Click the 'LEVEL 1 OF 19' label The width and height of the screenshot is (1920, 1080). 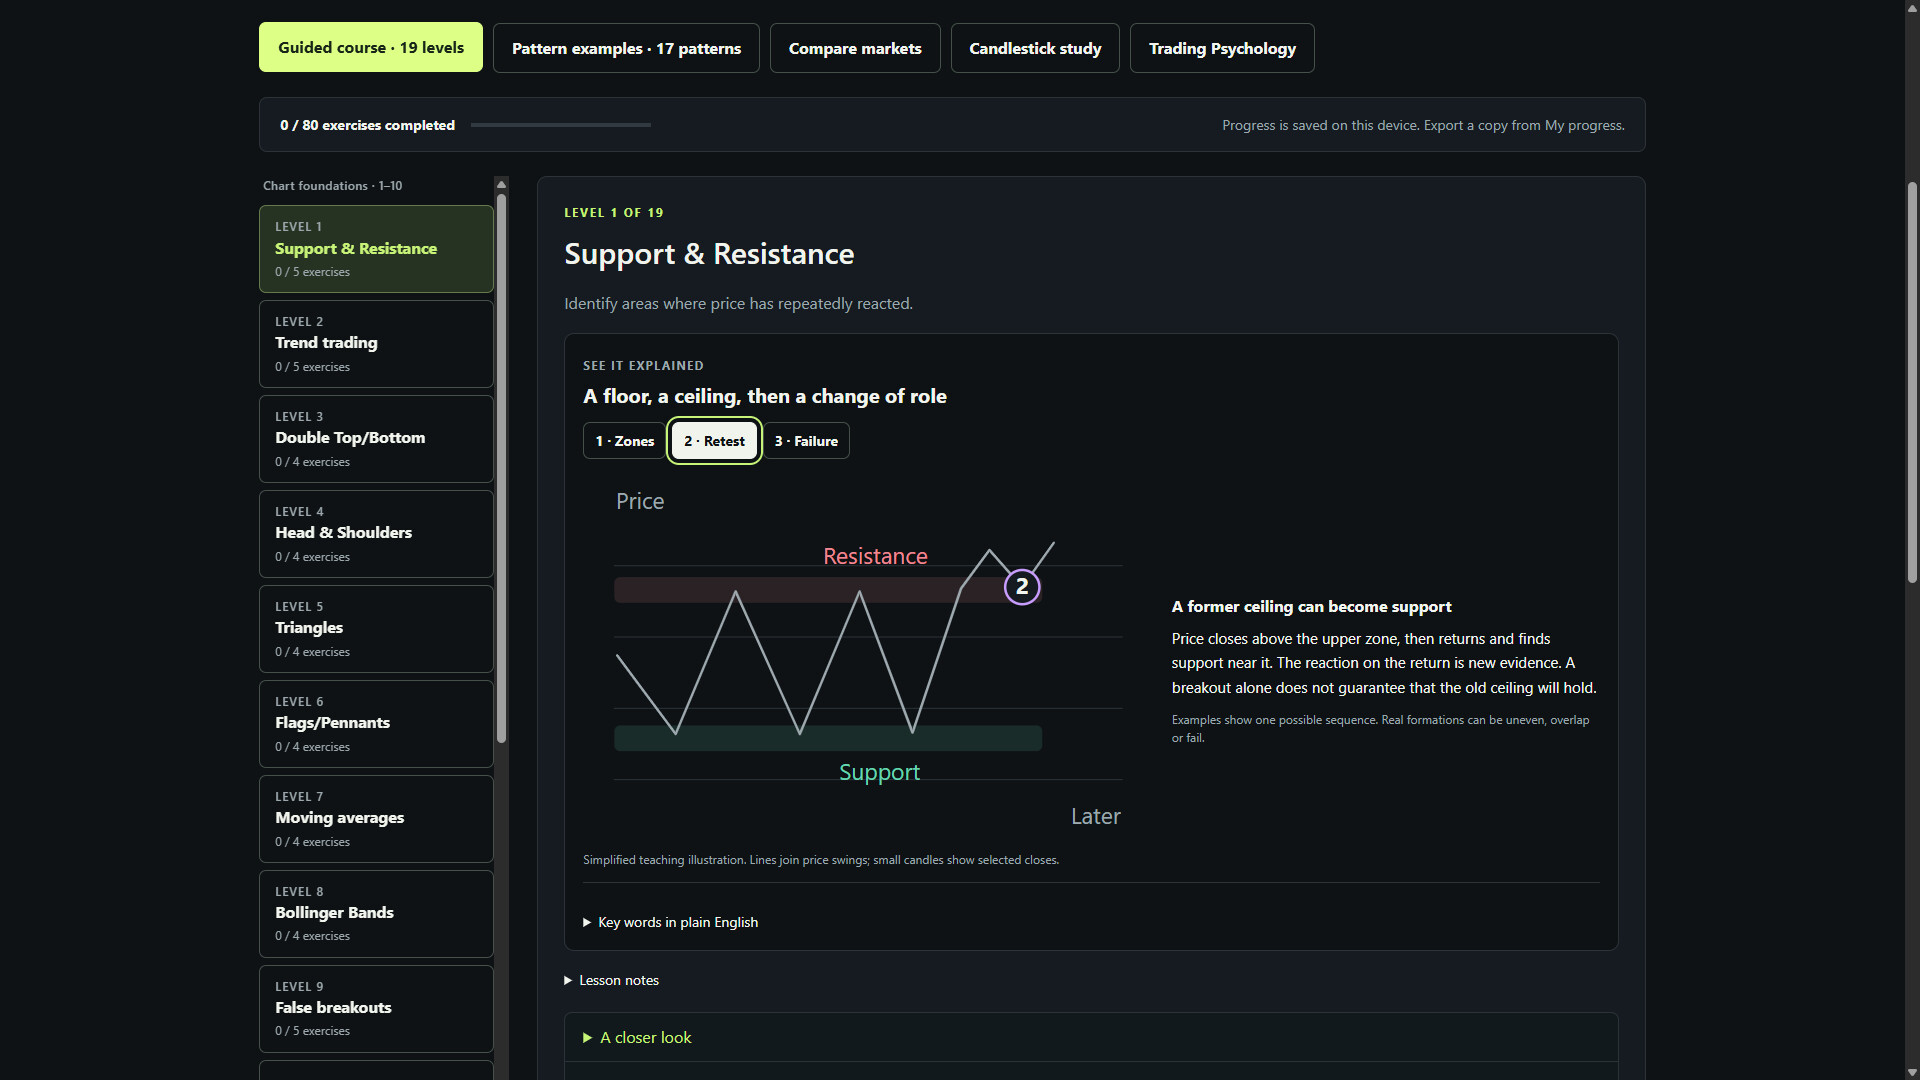613,213
